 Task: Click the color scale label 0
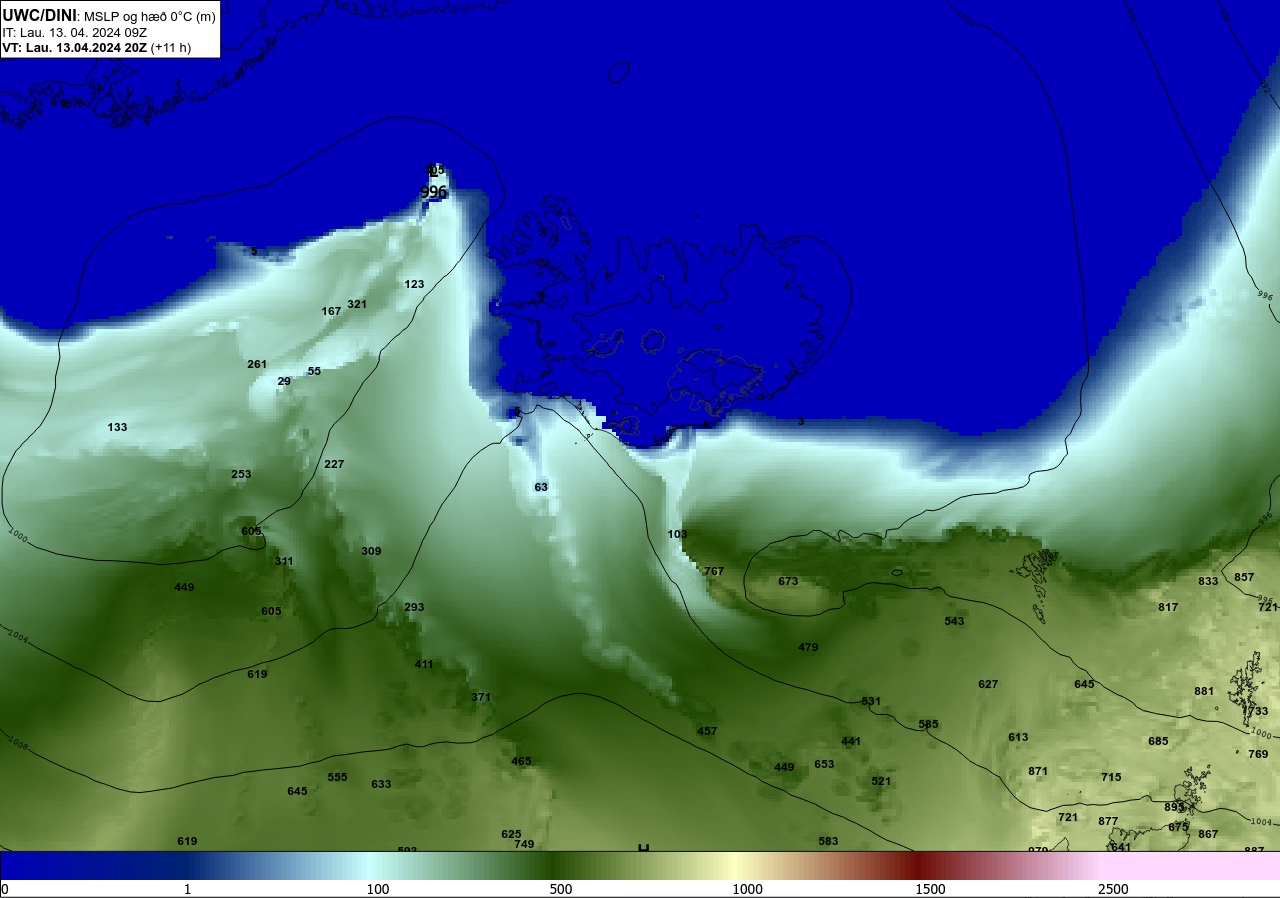pos(5,889)
